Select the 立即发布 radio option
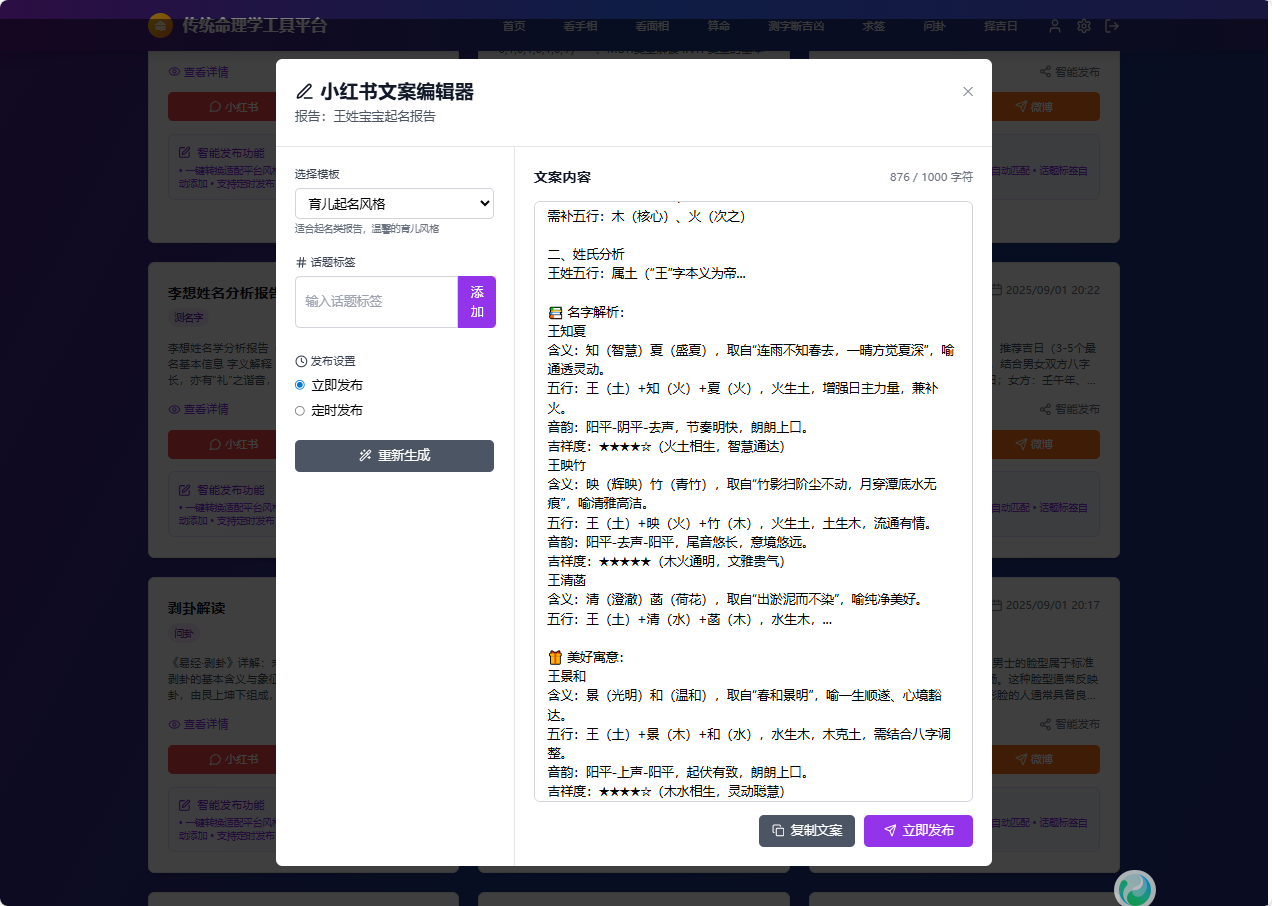1272x906 pixels. (300, 385)
